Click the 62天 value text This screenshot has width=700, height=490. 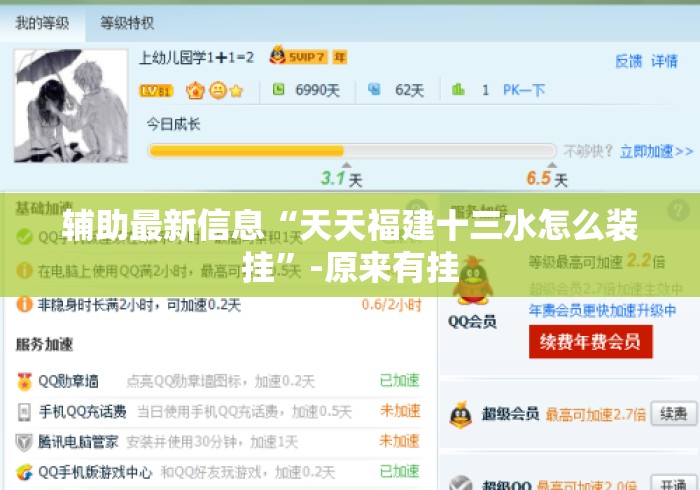click(x=409, y=91)
